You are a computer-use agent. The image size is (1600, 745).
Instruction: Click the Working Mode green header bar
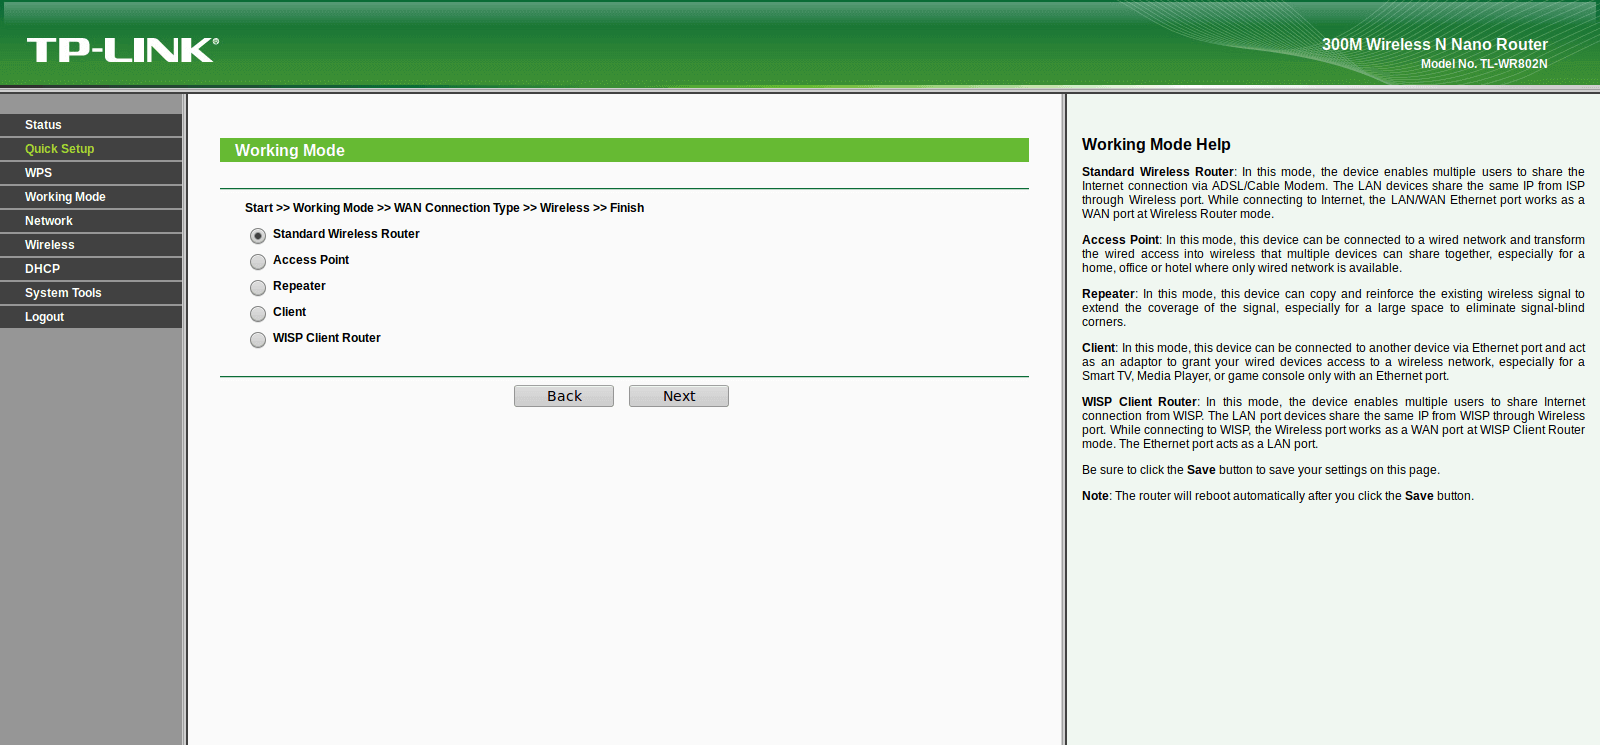click(624, 150)
